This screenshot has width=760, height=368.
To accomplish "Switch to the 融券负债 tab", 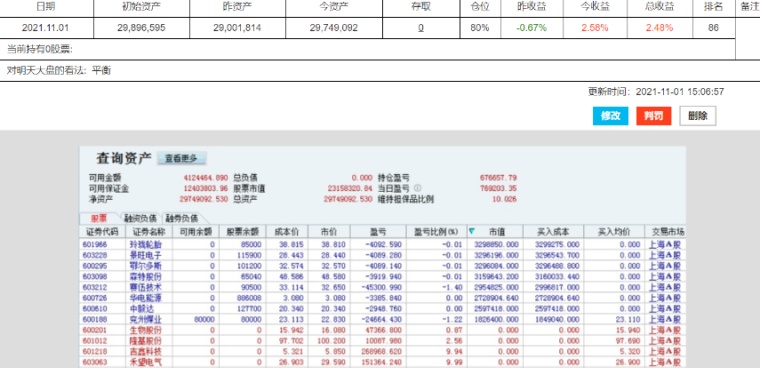I will pyautogui.click(x=181, y=218).
